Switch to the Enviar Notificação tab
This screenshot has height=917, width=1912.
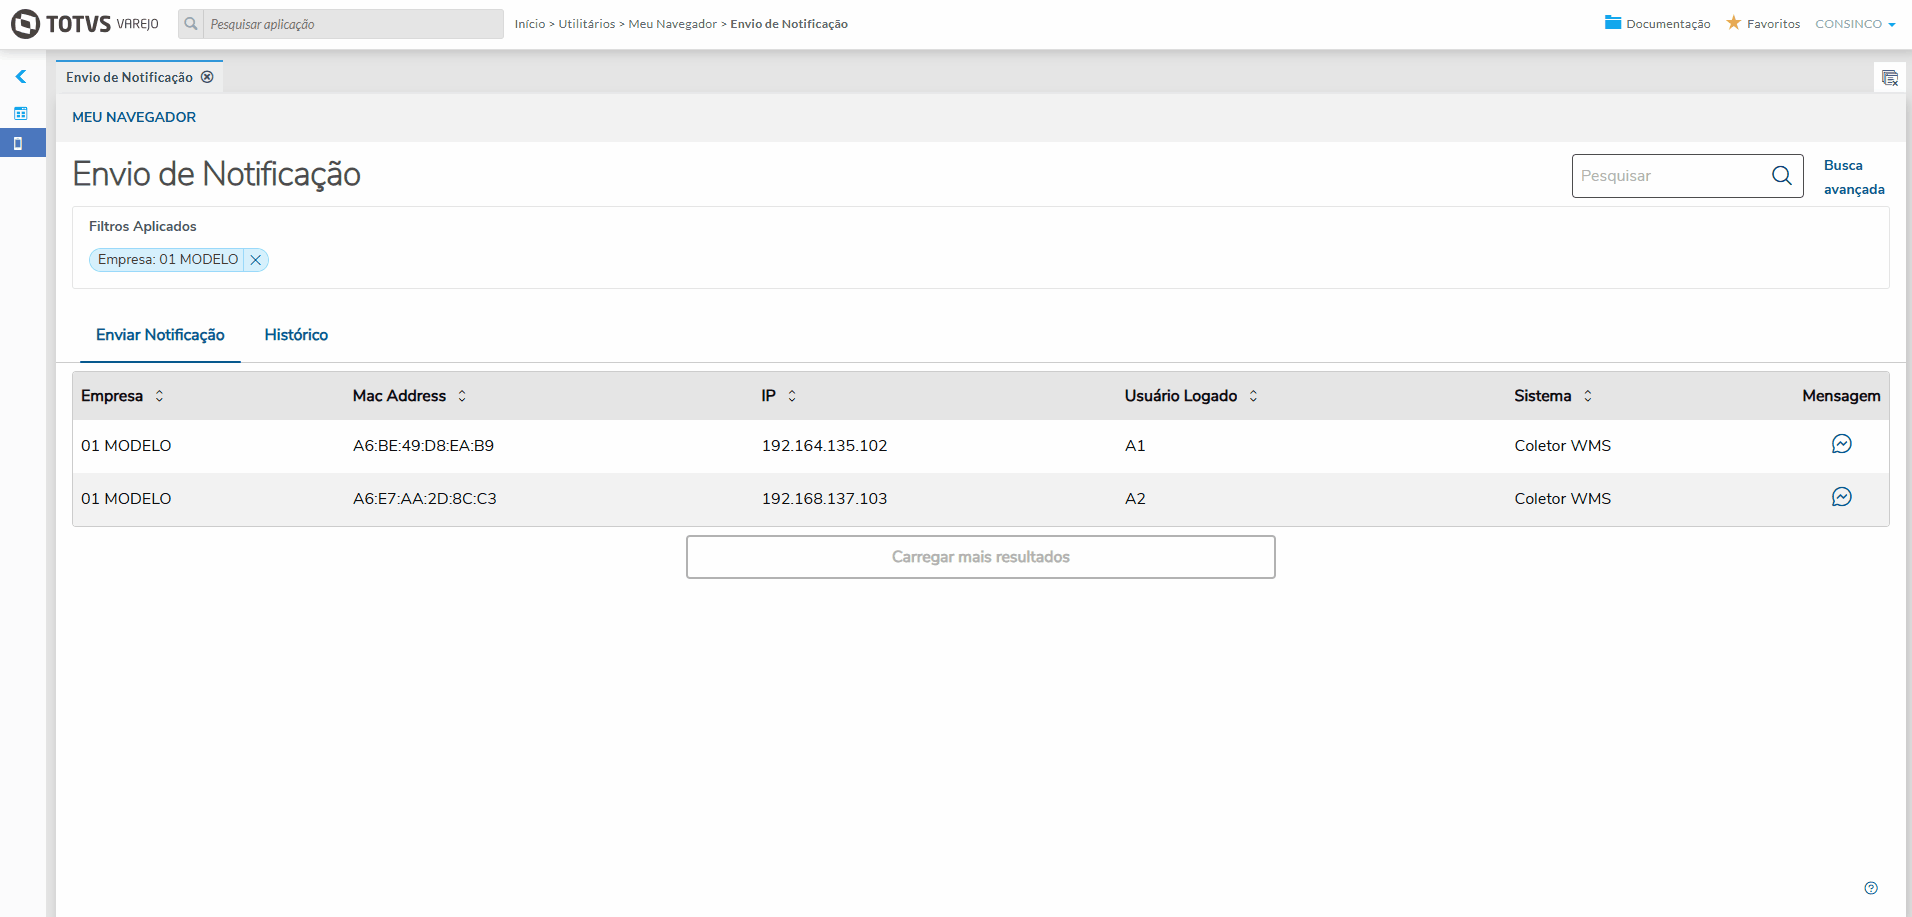coord(160,335)
